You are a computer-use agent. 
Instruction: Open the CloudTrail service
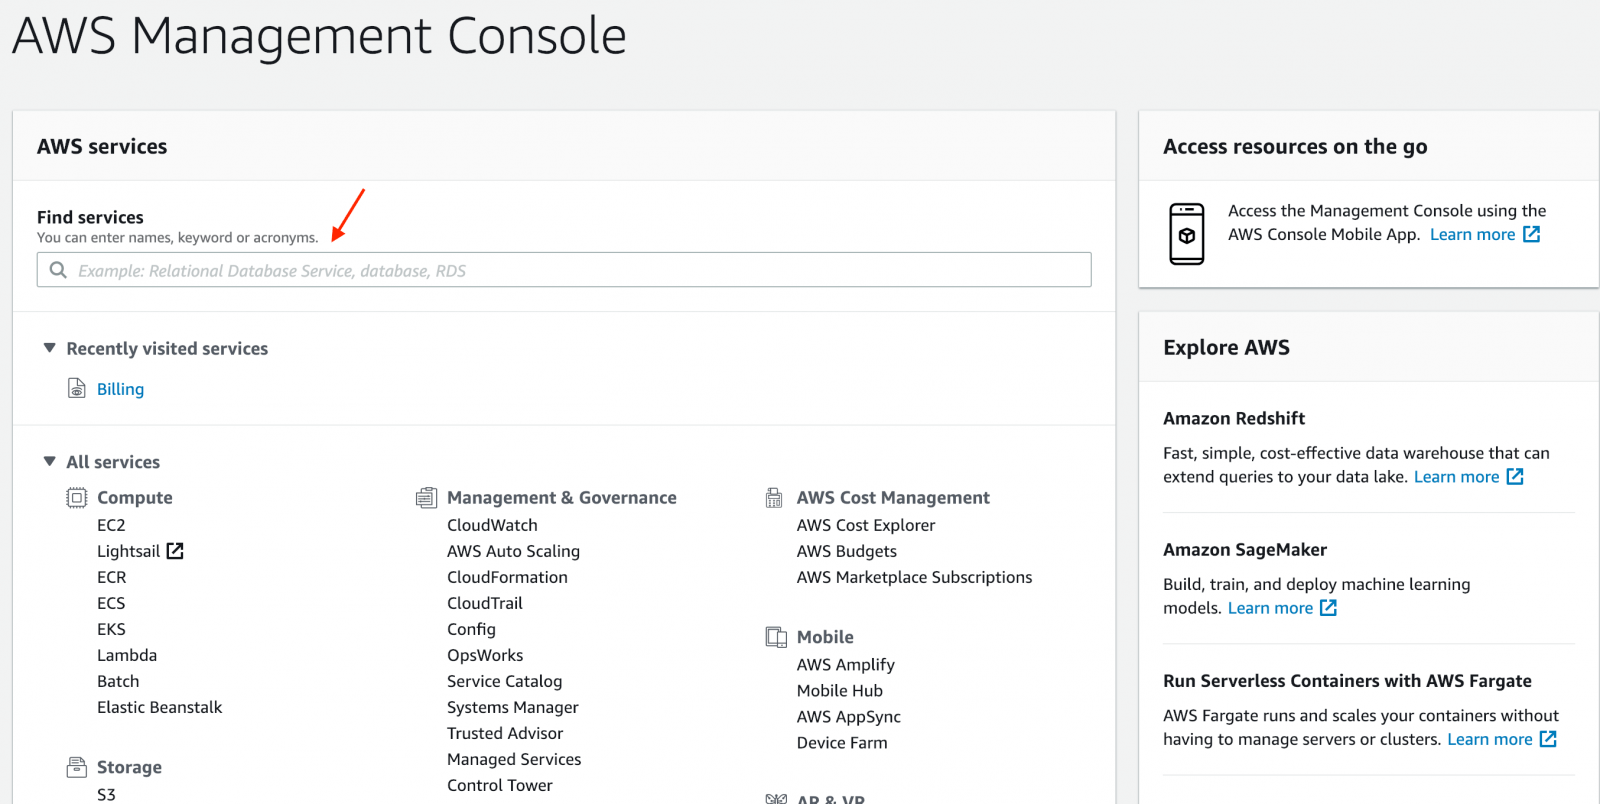pyautogui.click(x=485, y=603)
